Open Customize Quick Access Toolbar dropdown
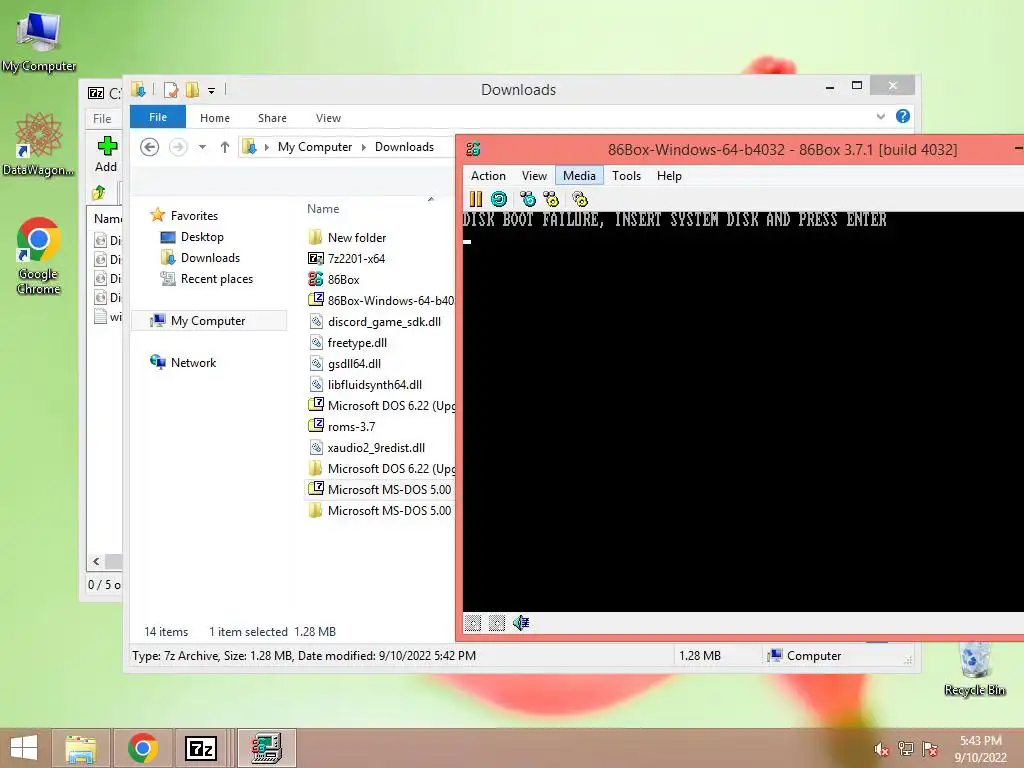Screen dimensions: 1024x768 (x=212, y=91)
